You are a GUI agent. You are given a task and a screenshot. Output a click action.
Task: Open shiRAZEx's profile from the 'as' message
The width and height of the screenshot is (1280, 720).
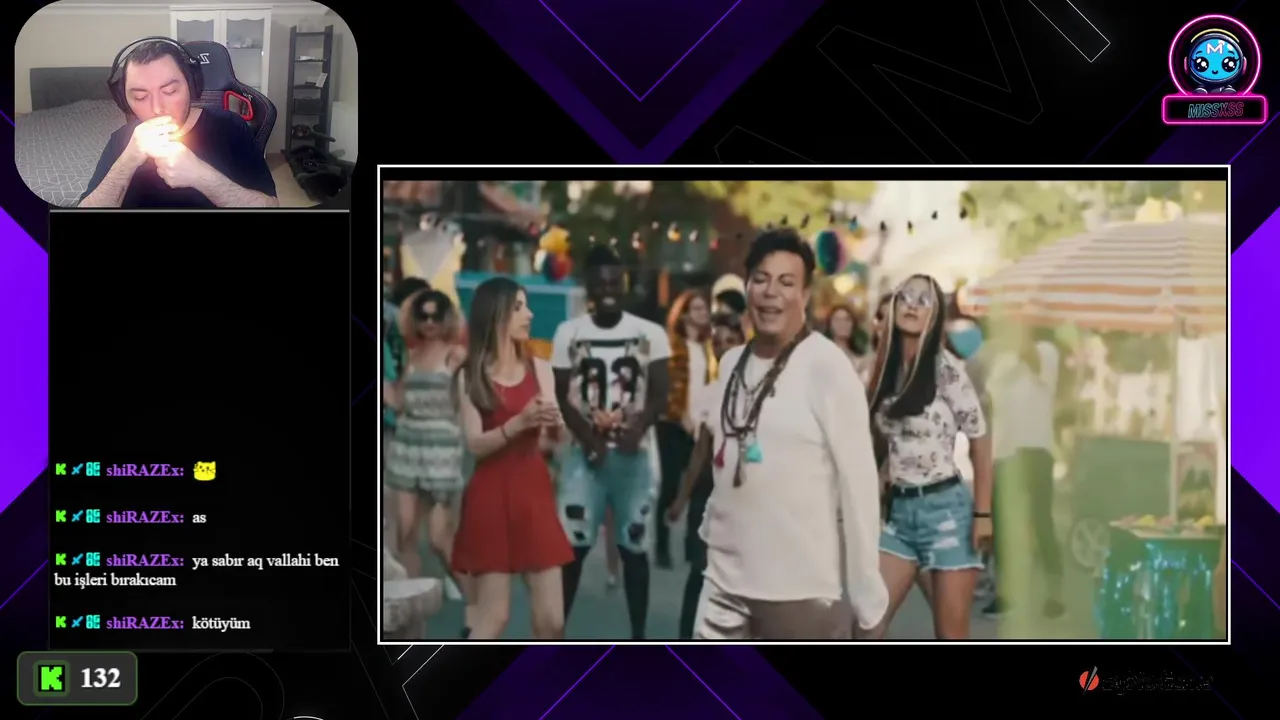pos(145,517)
